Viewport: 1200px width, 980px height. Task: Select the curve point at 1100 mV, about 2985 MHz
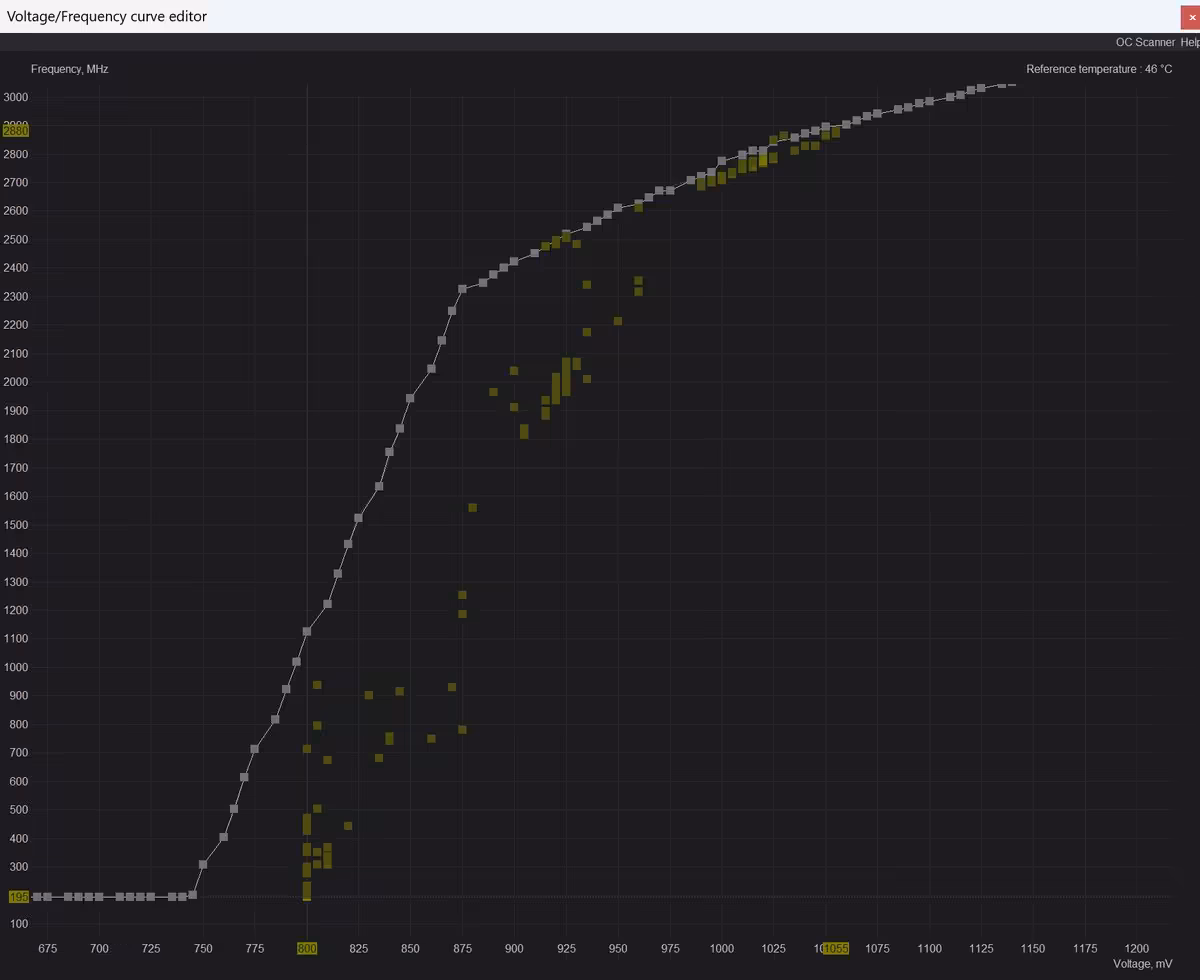[930, 101]
